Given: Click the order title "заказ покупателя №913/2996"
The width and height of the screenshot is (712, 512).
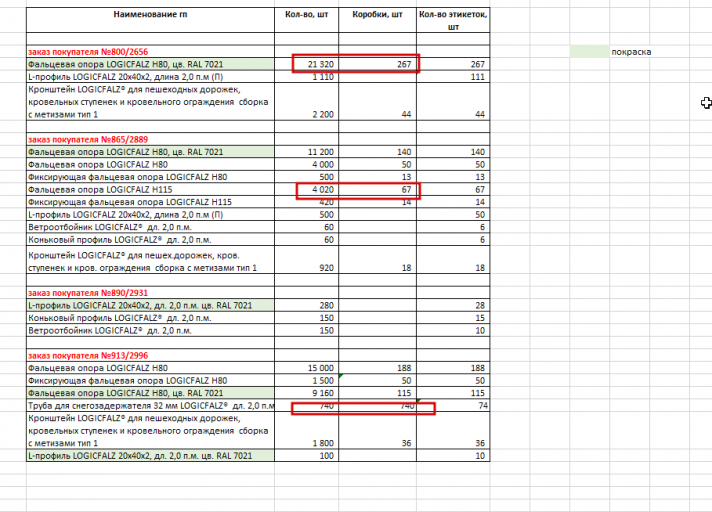Looking at the screenshot, I should pyautogui.click(x=150, y=355).
